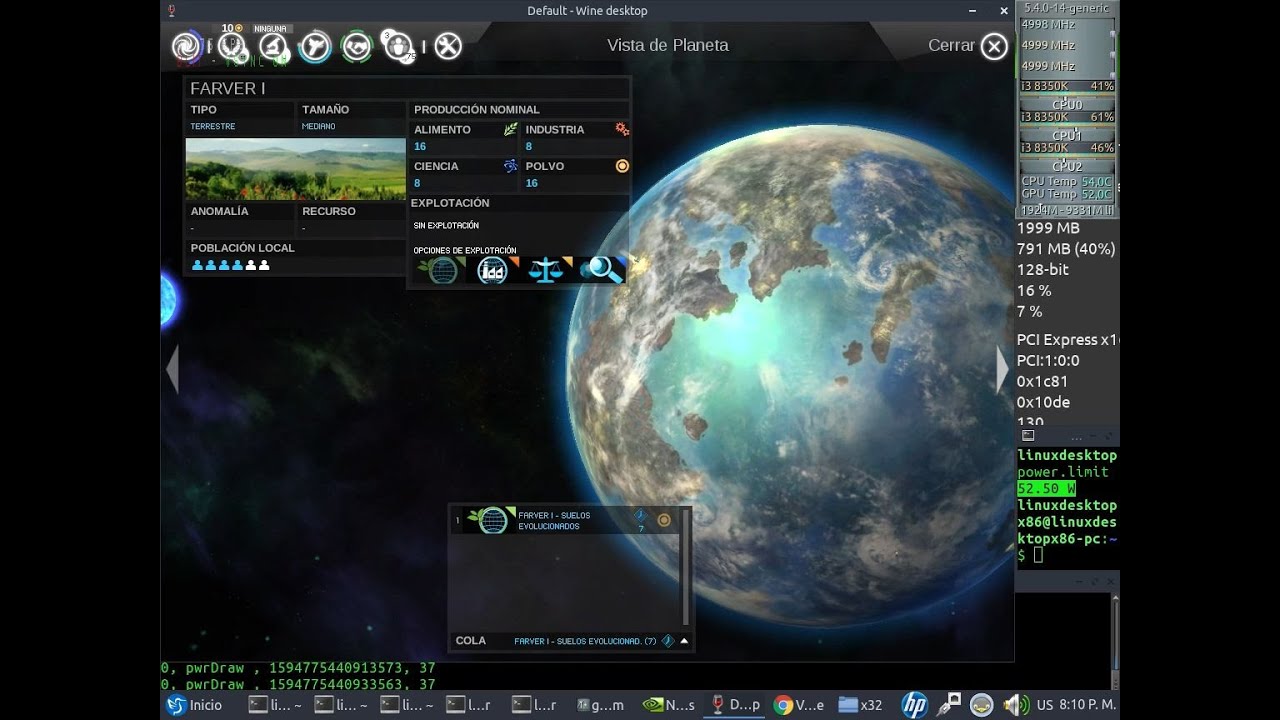Go to next planet with right arrow
Screen dimensions: 1280x720
tap(1003, 370)
